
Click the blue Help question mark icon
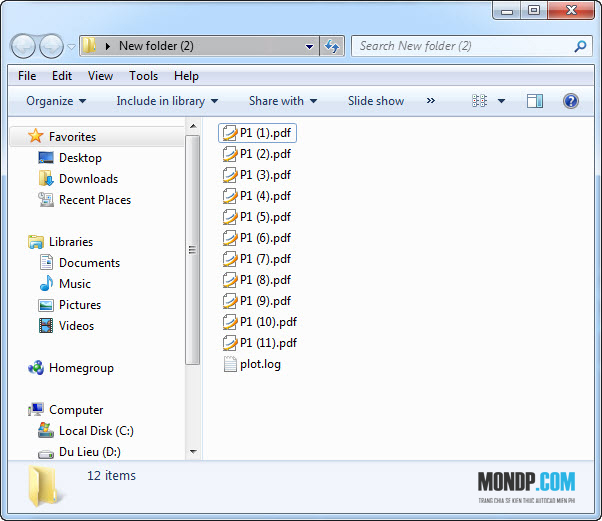click(x=571, y=101)
